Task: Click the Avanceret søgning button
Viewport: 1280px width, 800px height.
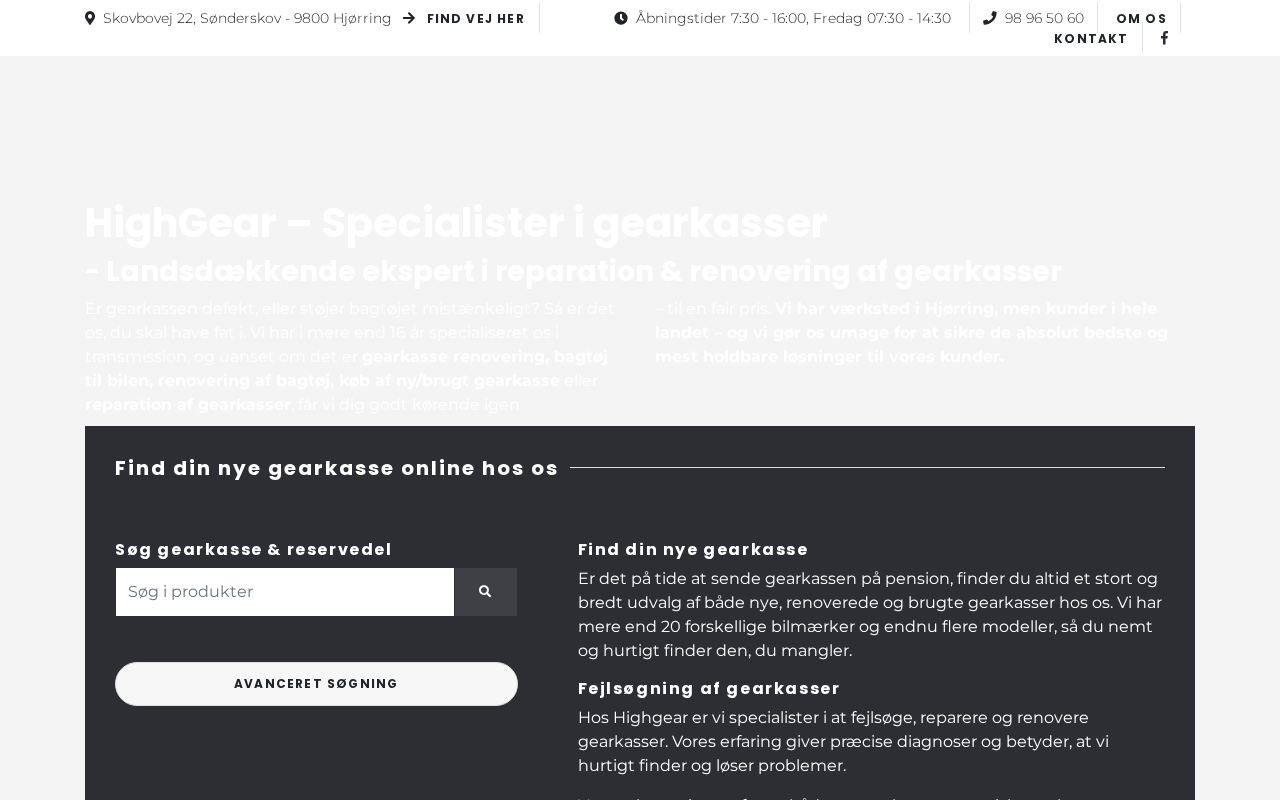Action: click(316, 684)
